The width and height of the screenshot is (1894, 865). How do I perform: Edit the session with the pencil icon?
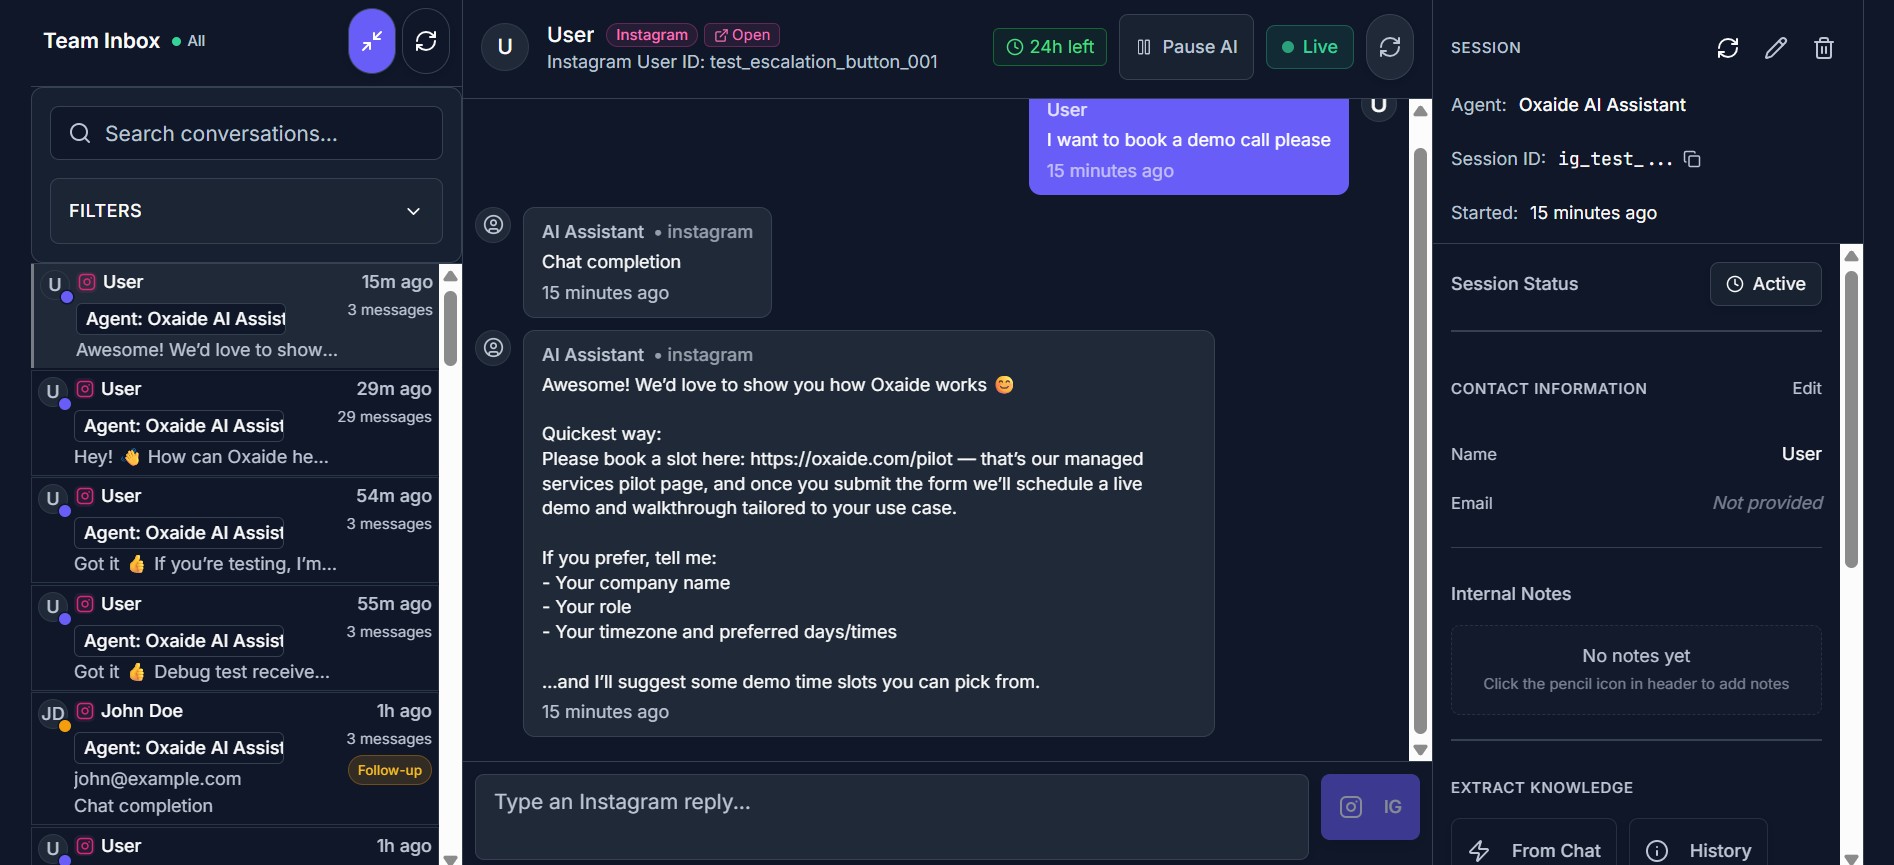[1777, 47]
